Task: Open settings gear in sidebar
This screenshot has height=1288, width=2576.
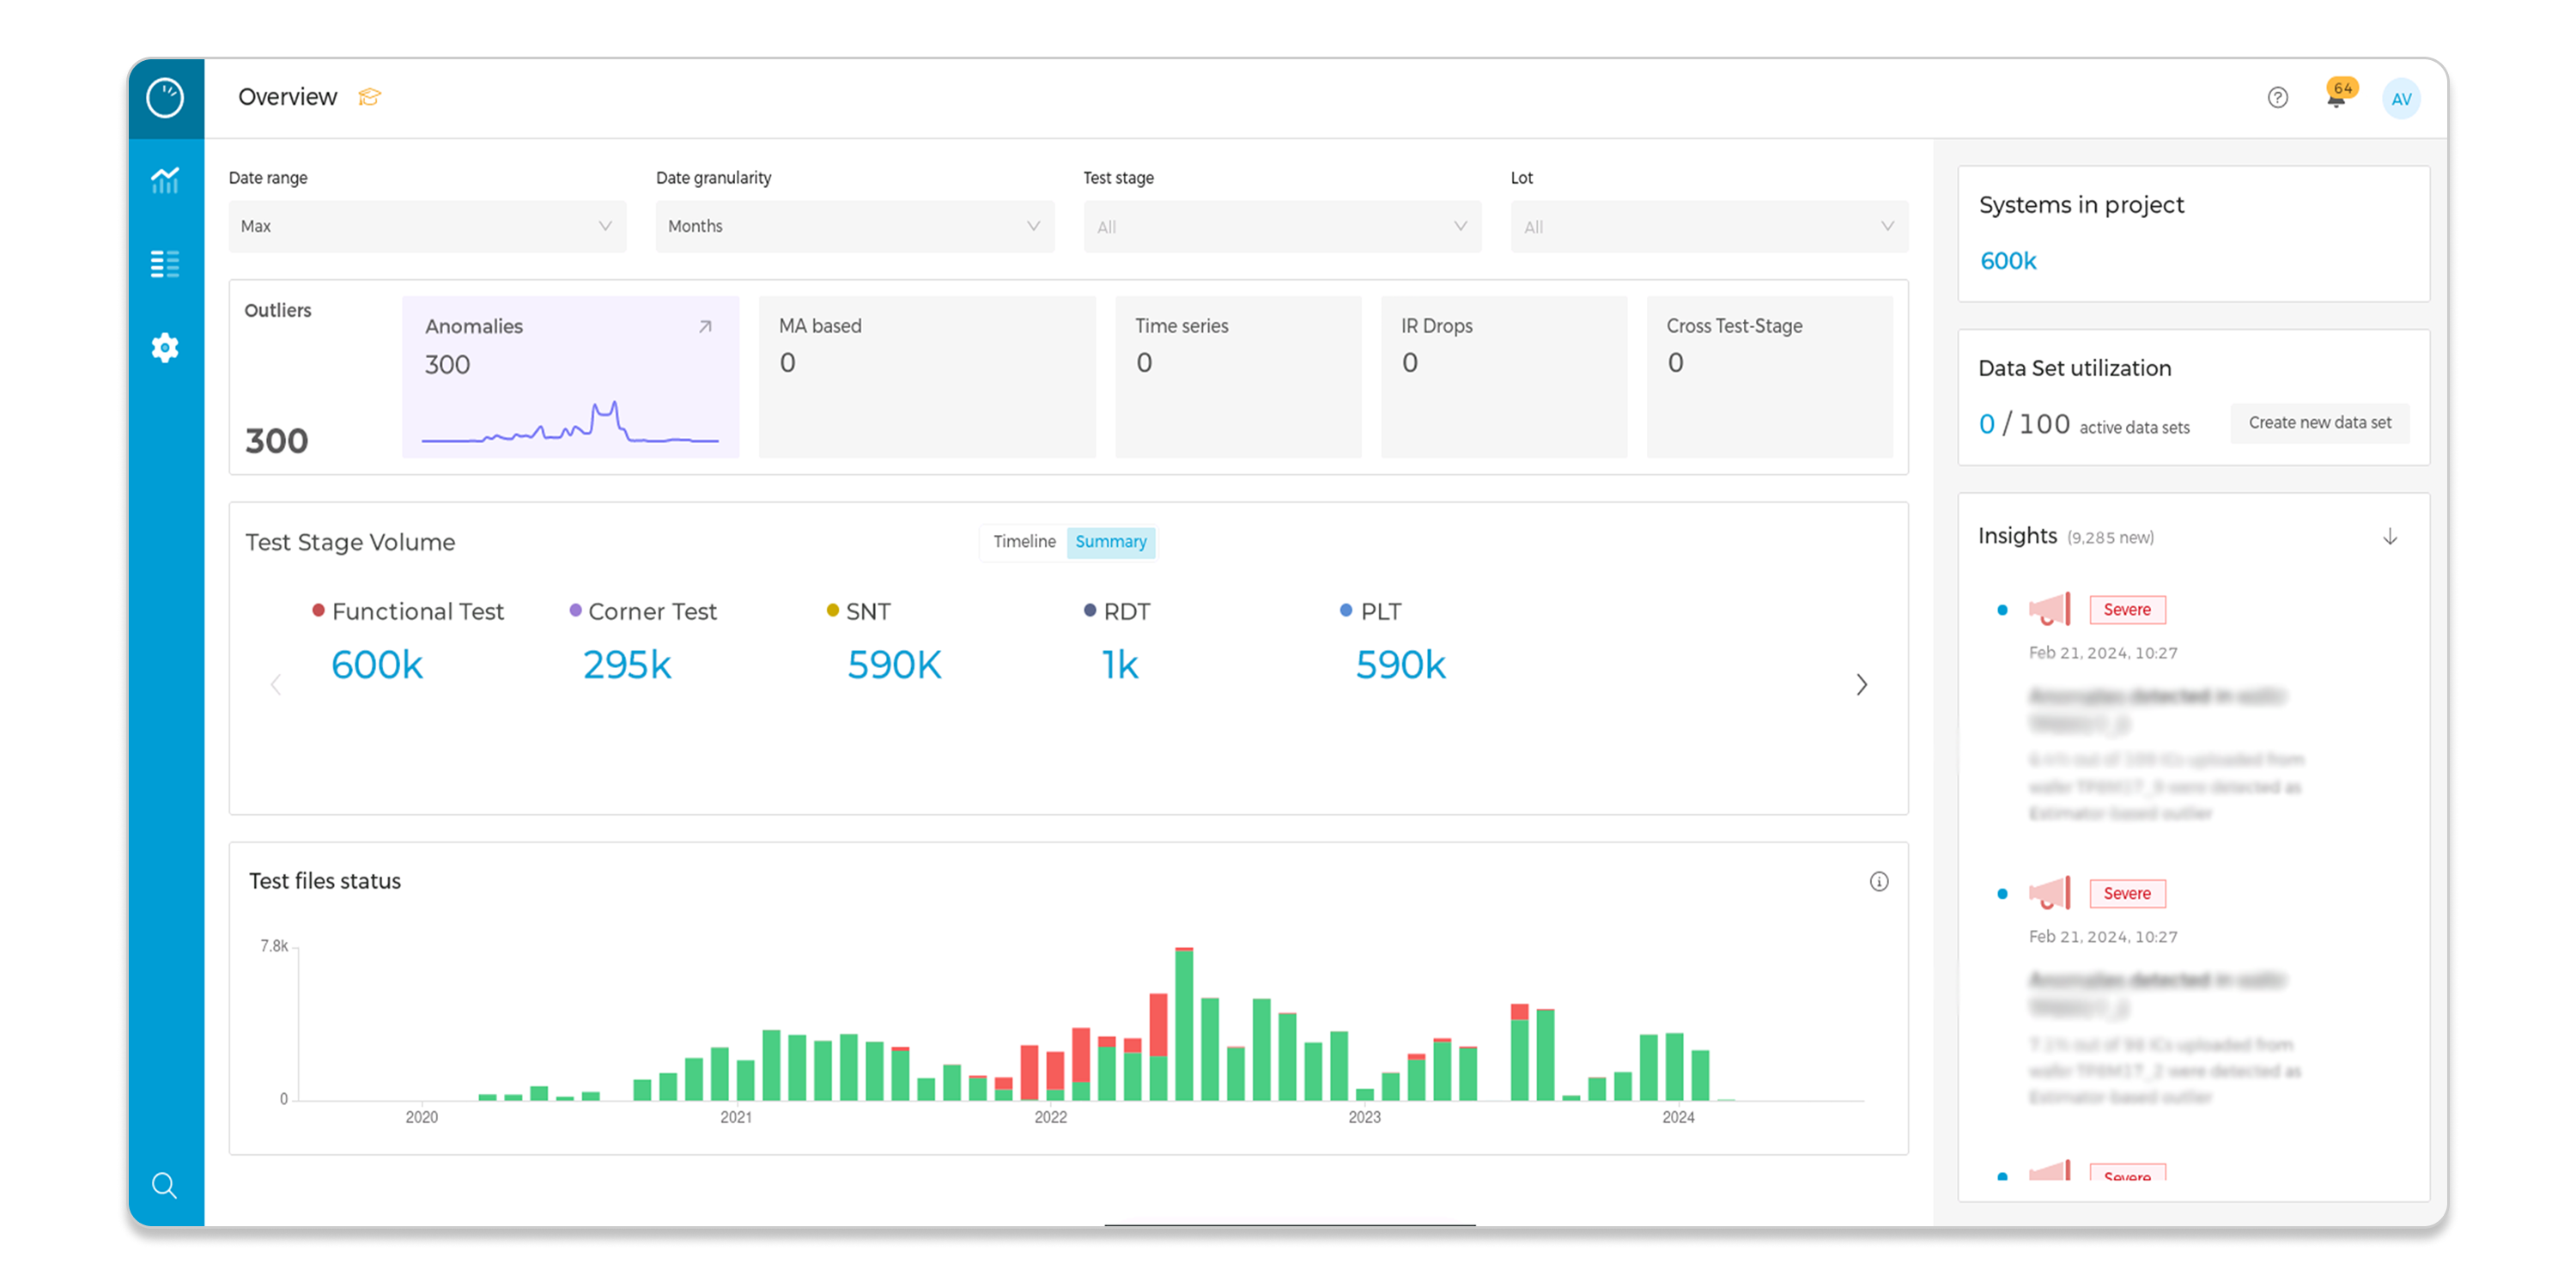Action: (x=165, y=348)
